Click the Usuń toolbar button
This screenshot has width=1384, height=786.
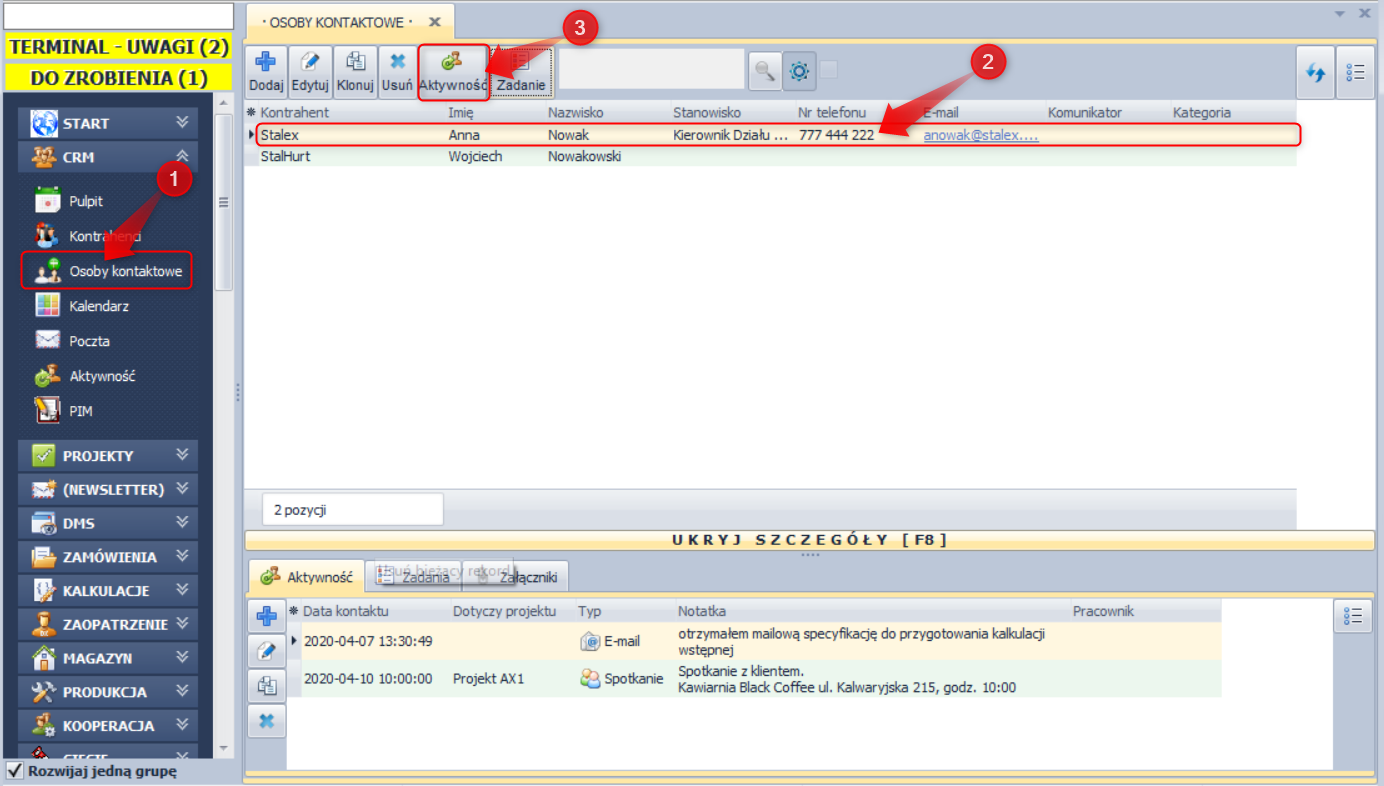point(397,72)
